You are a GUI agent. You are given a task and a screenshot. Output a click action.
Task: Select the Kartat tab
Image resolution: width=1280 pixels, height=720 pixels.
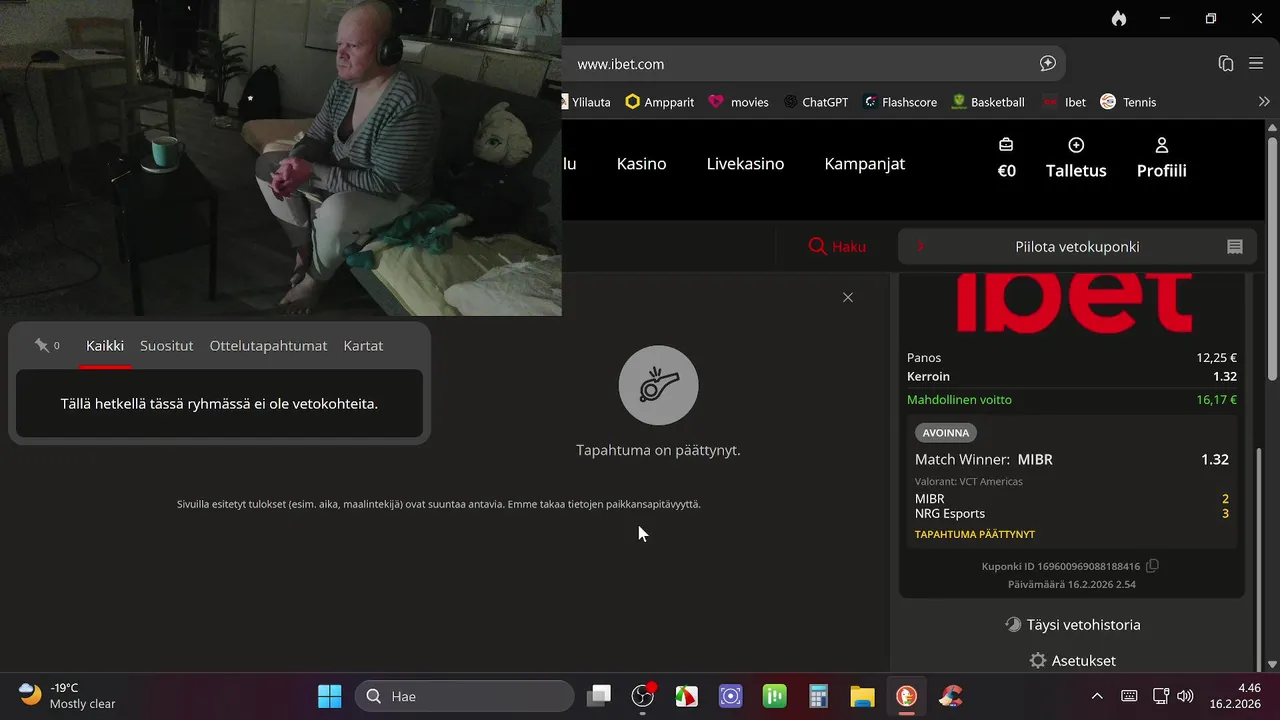(363, 346)
